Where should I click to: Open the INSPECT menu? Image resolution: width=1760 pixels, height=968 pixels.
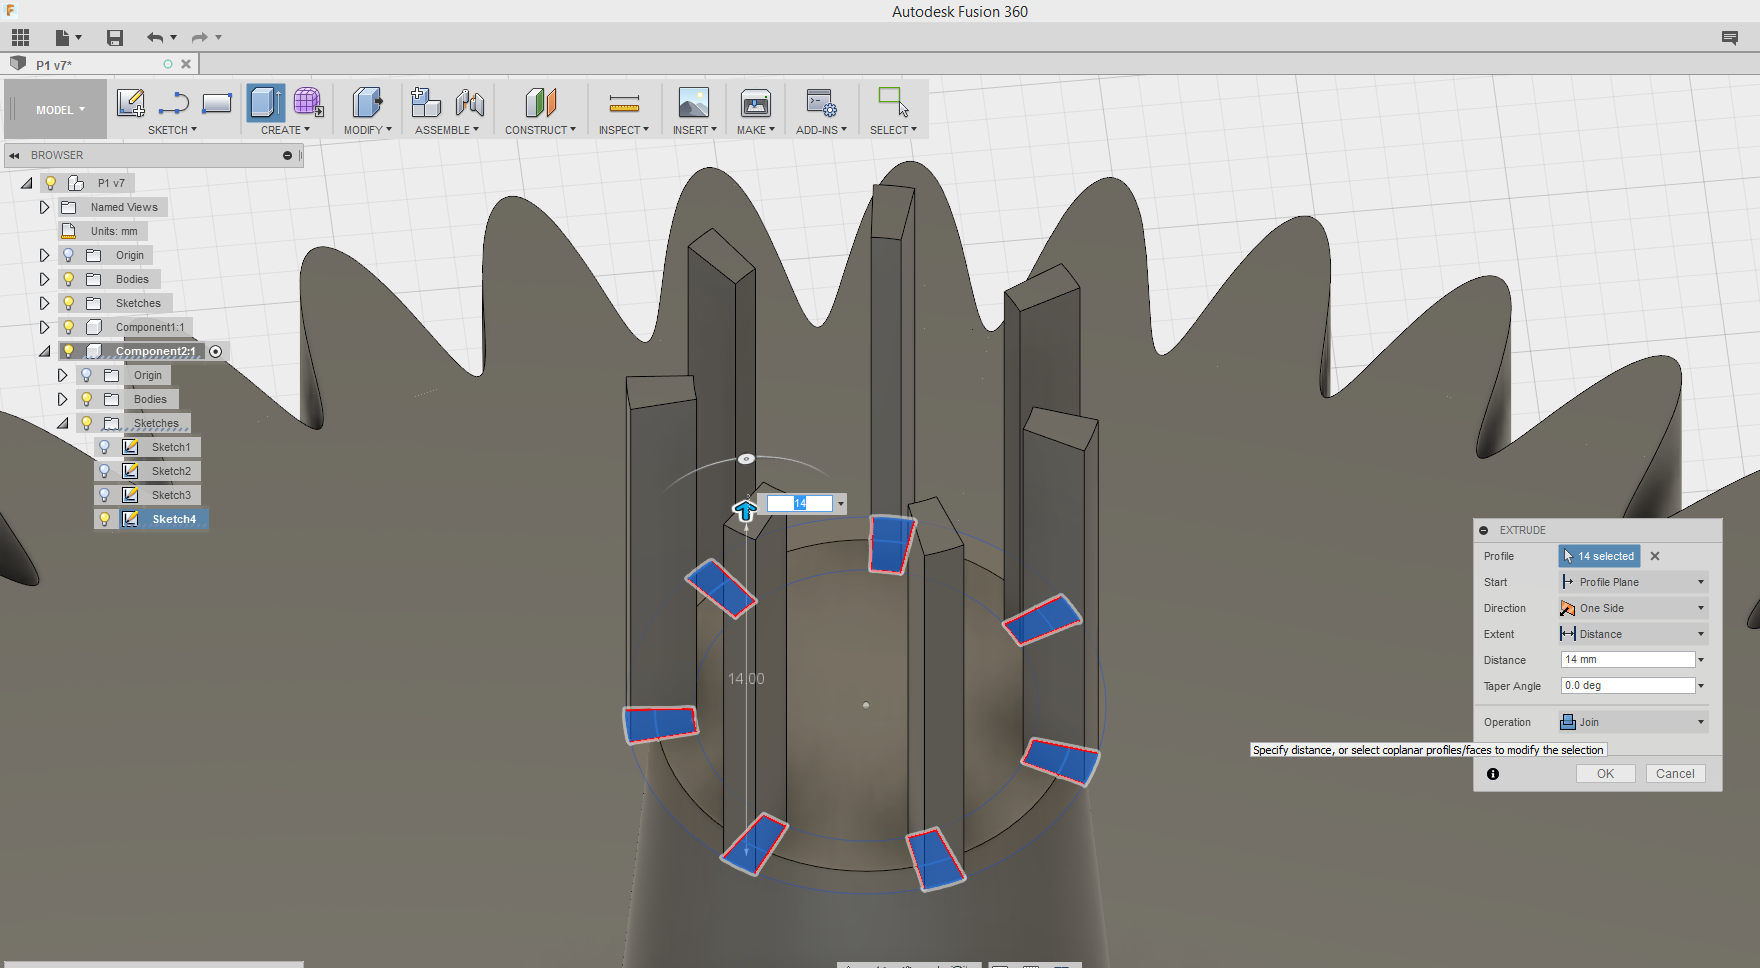[x=624, y=130]
